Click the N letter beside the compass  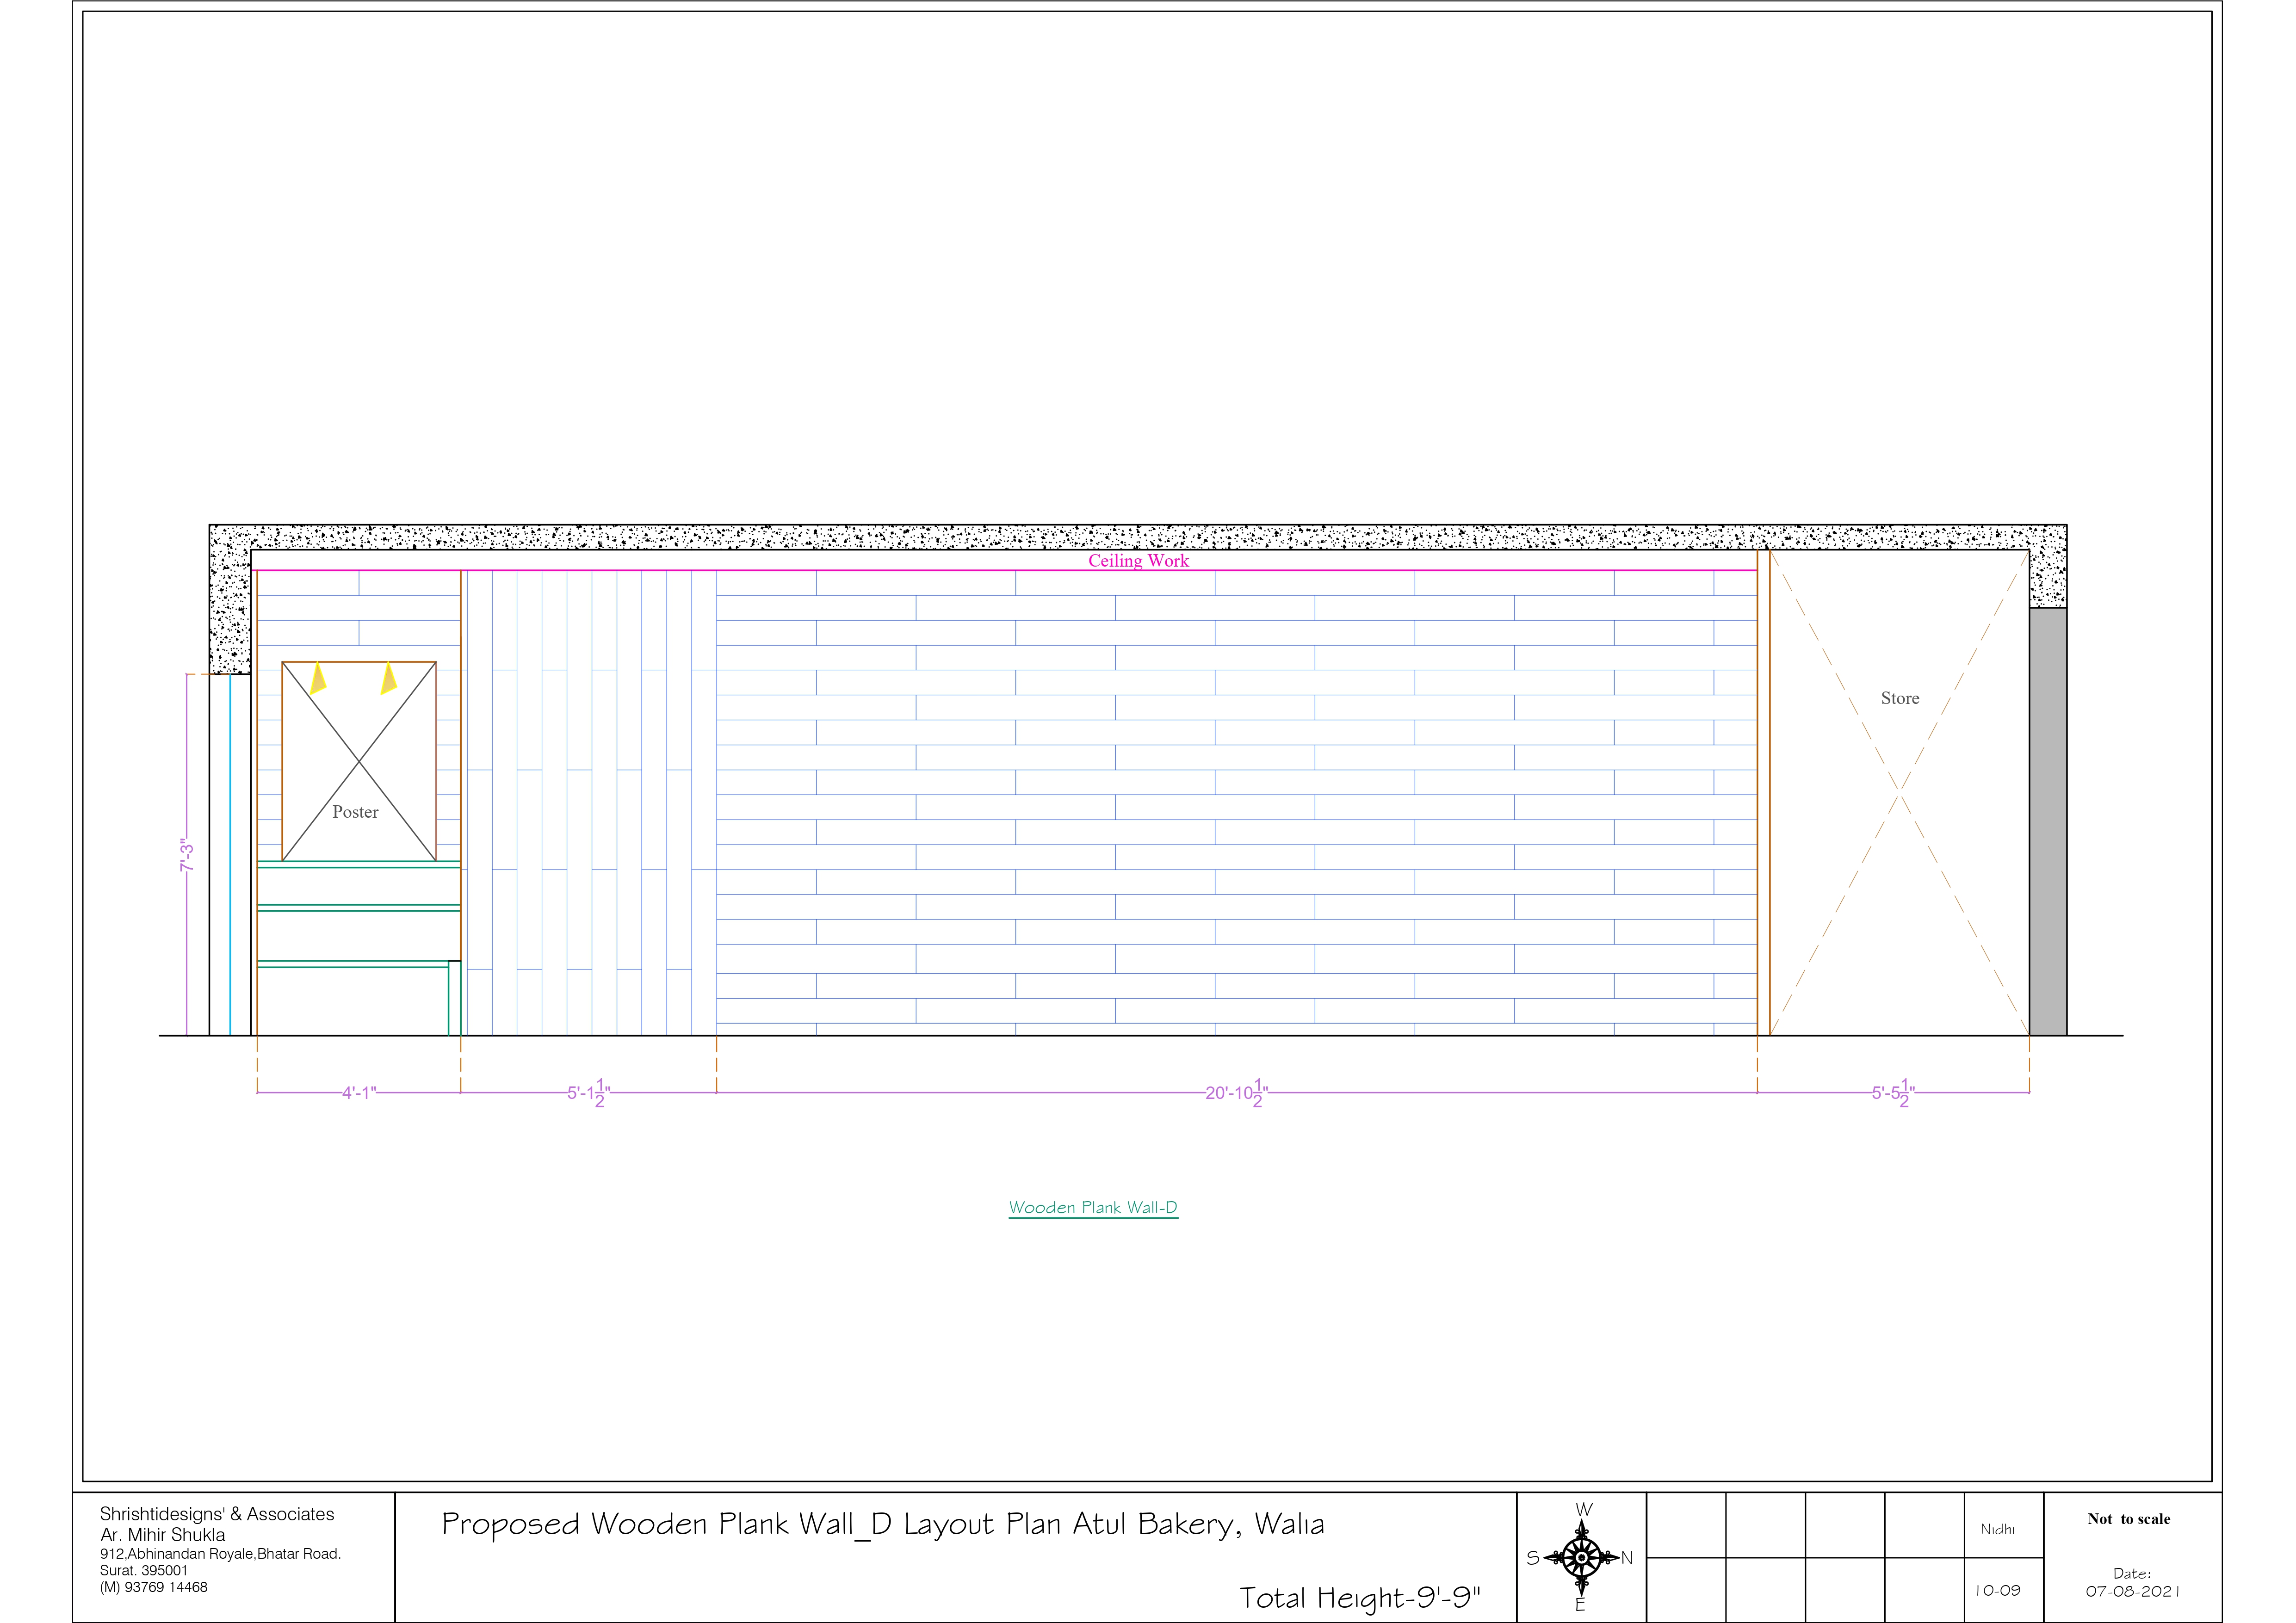[1626, 1558]
